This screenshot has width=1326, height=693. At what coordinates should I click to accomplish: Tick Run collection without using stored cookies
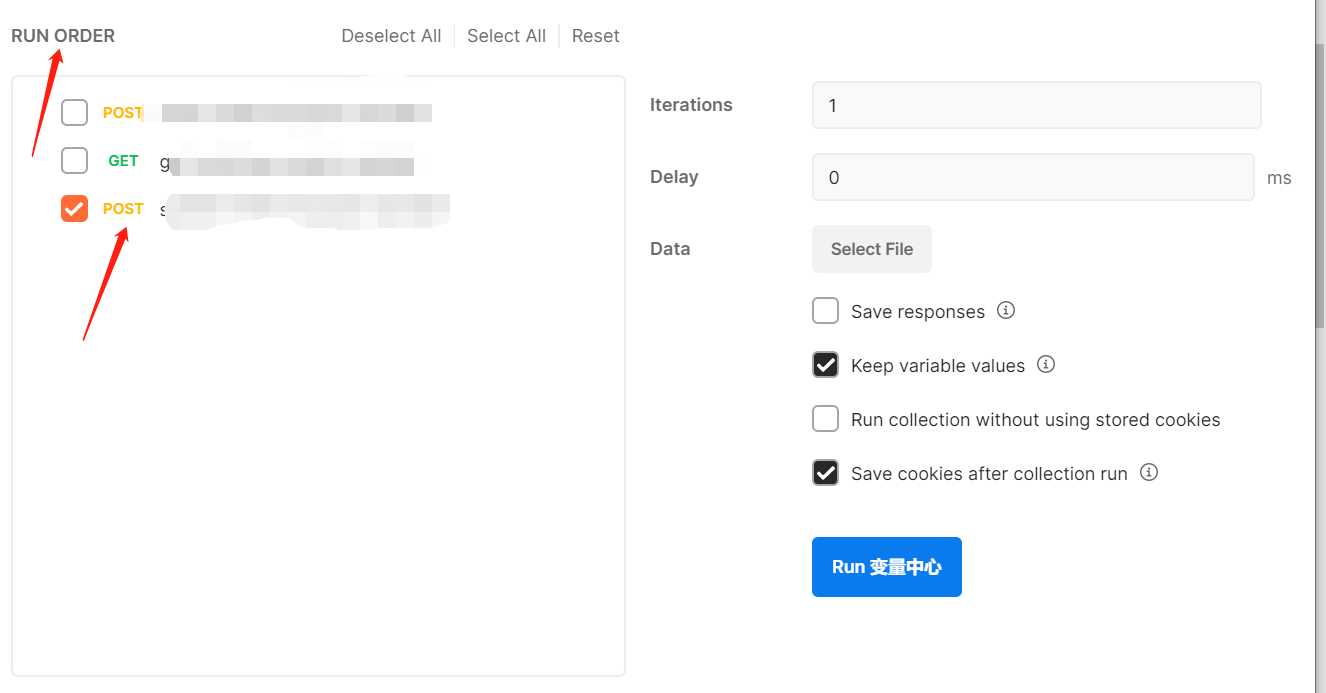tap(825, 419)
